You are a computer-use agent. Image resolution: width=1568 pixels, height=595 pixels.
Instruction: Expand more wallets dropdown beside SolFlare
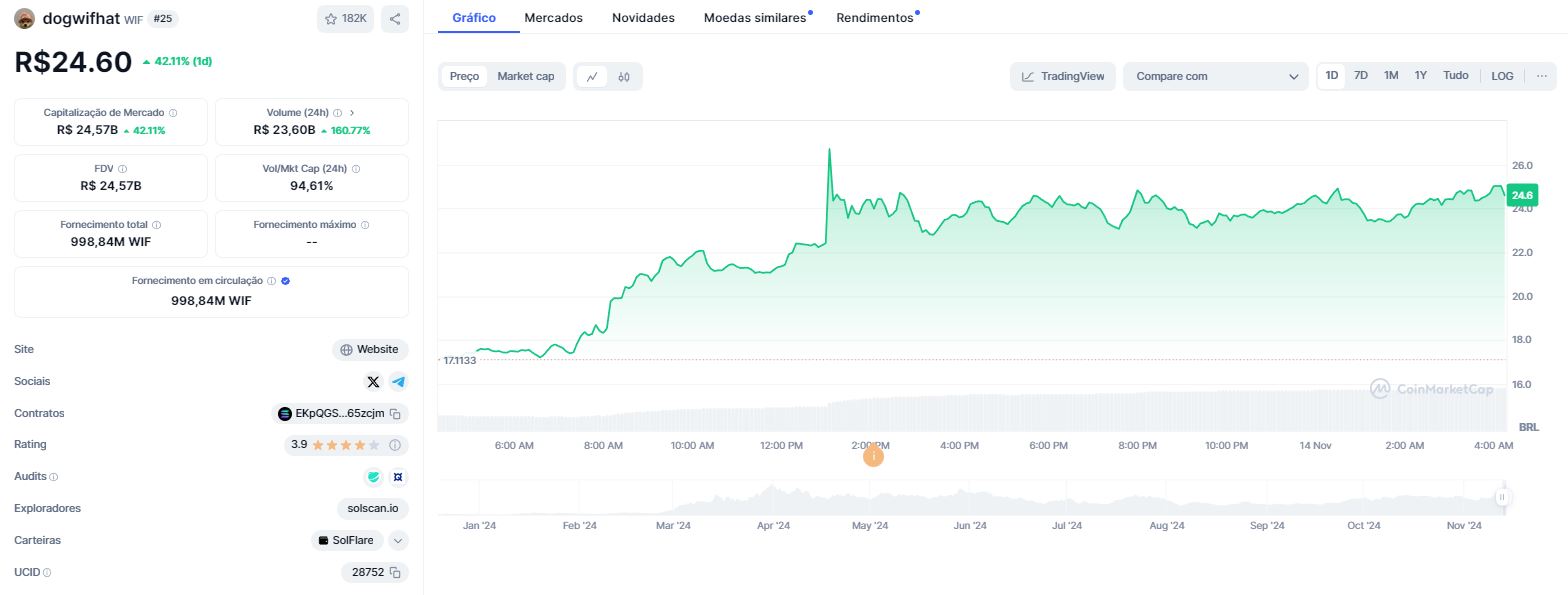pyautogui.click(x=398, y=540)
